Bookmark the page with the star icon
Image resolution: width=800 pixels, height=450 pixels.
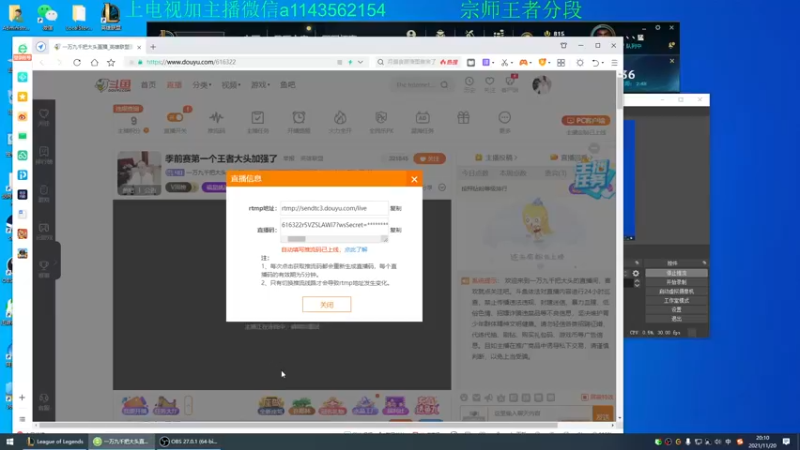point(111,62)
